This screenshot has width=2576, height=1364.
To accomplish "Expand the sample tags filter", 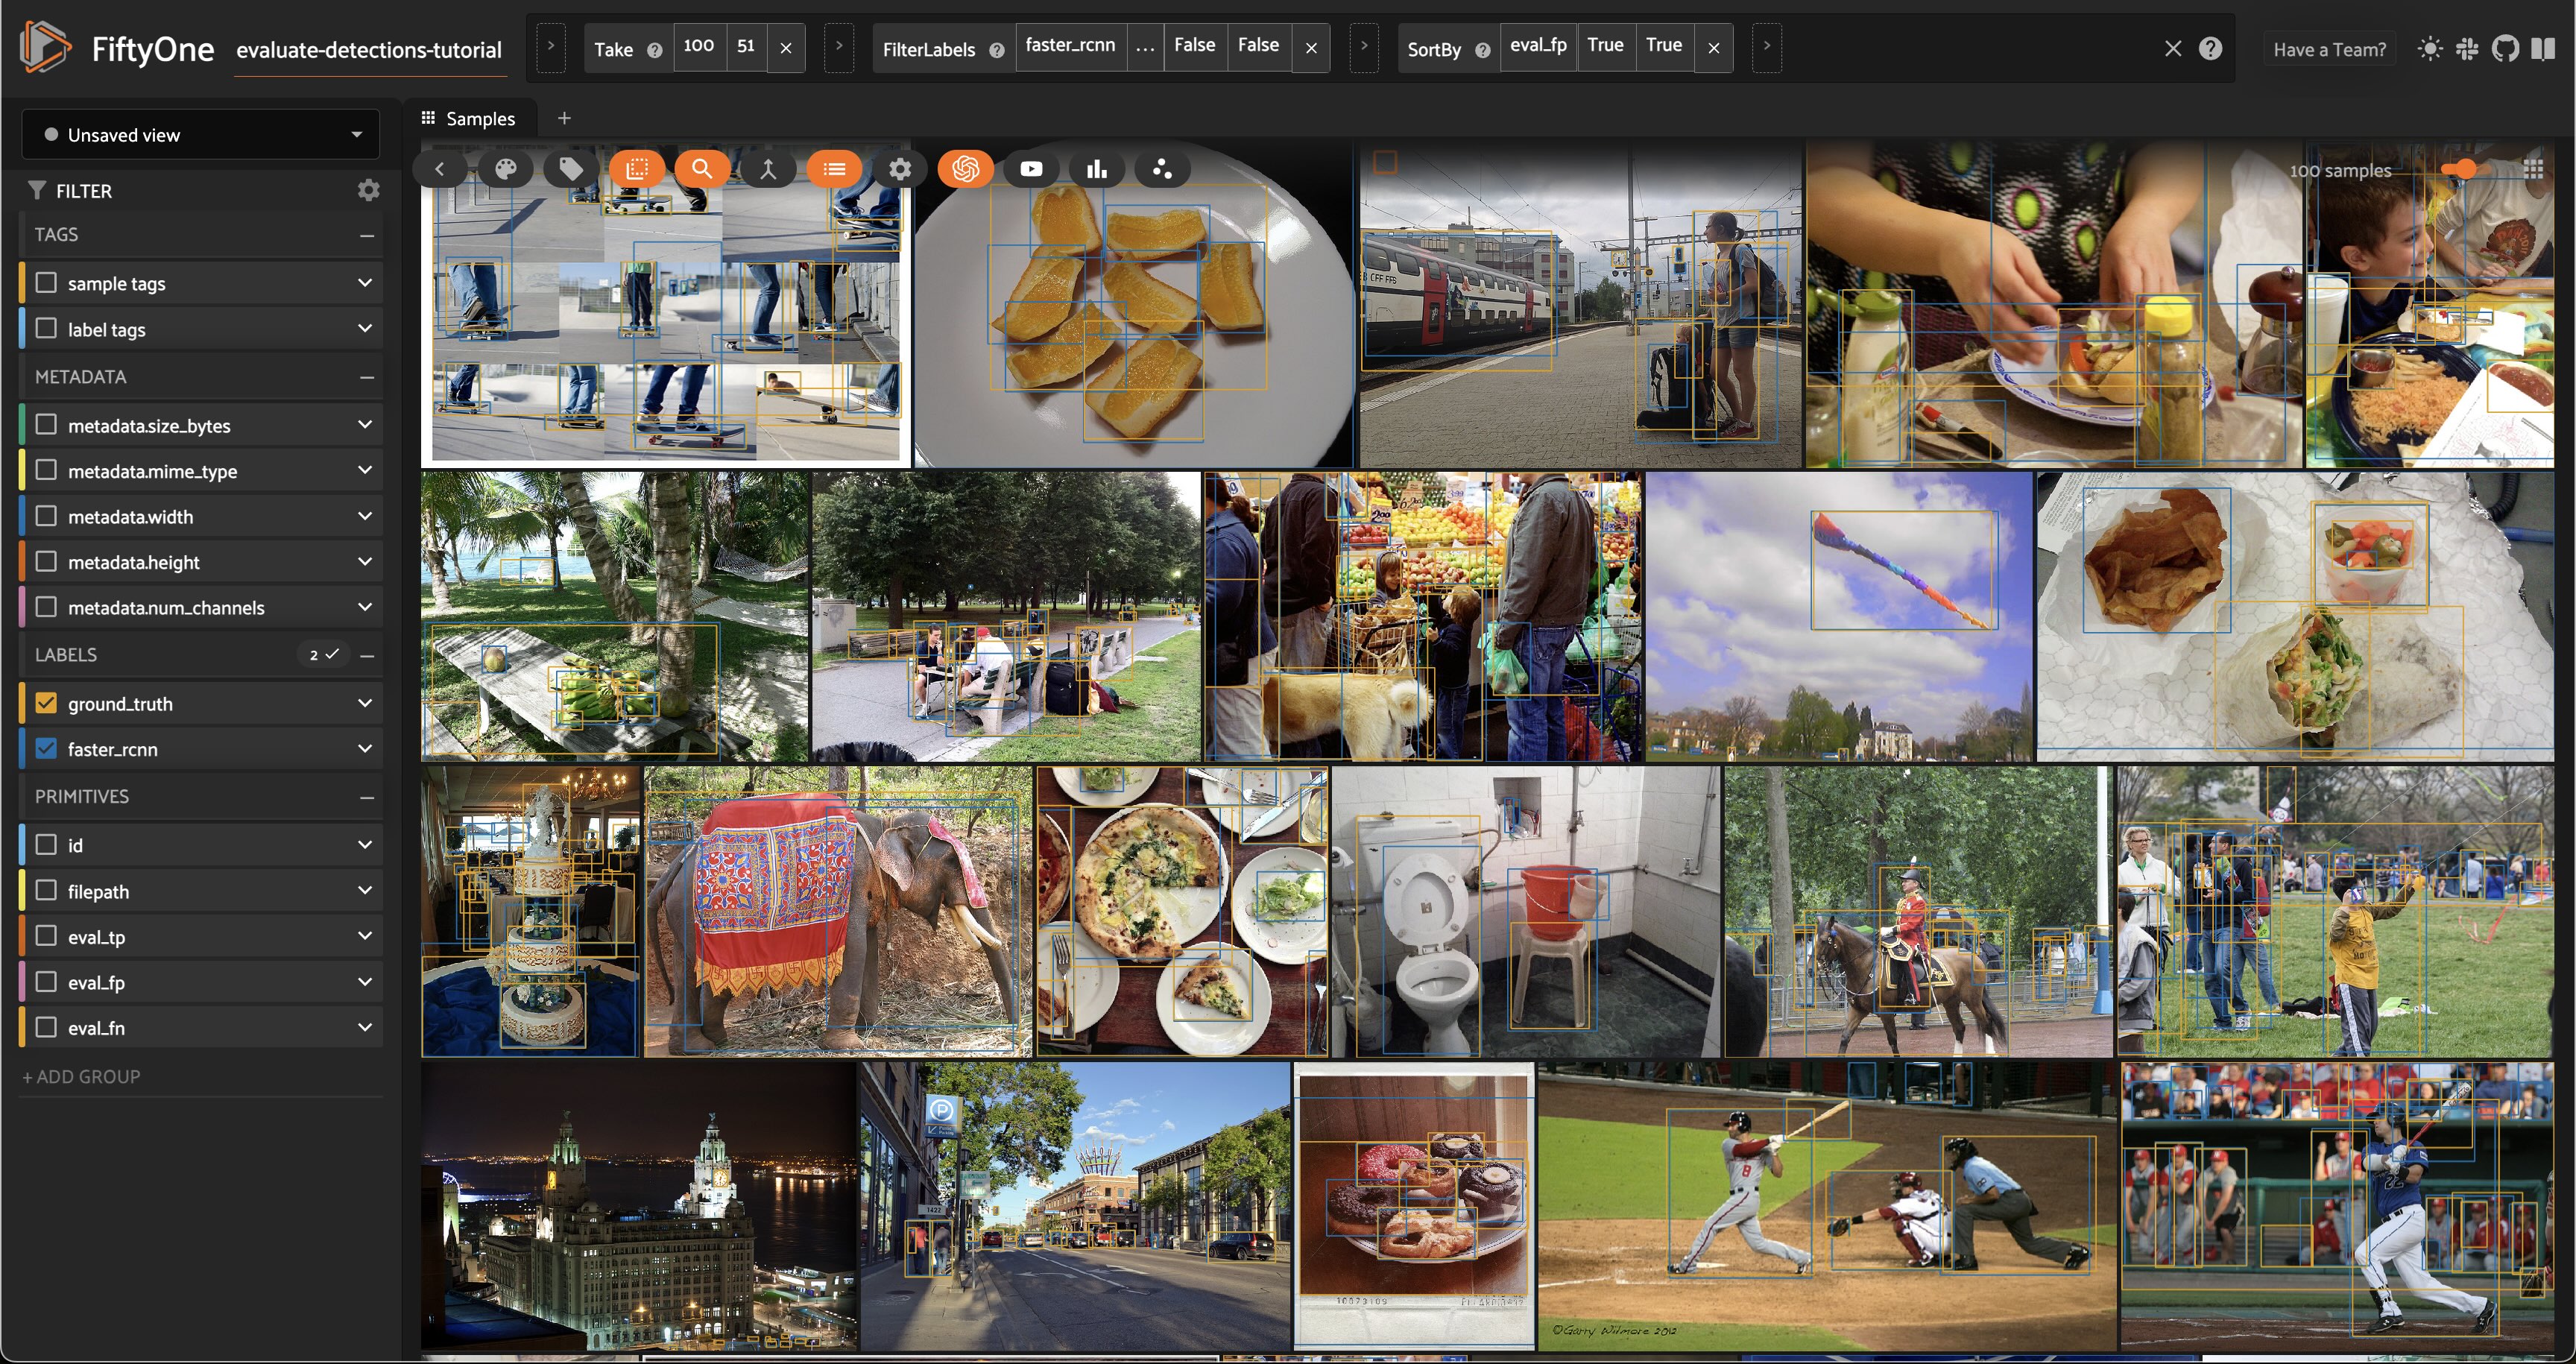I will pos(365,283).
